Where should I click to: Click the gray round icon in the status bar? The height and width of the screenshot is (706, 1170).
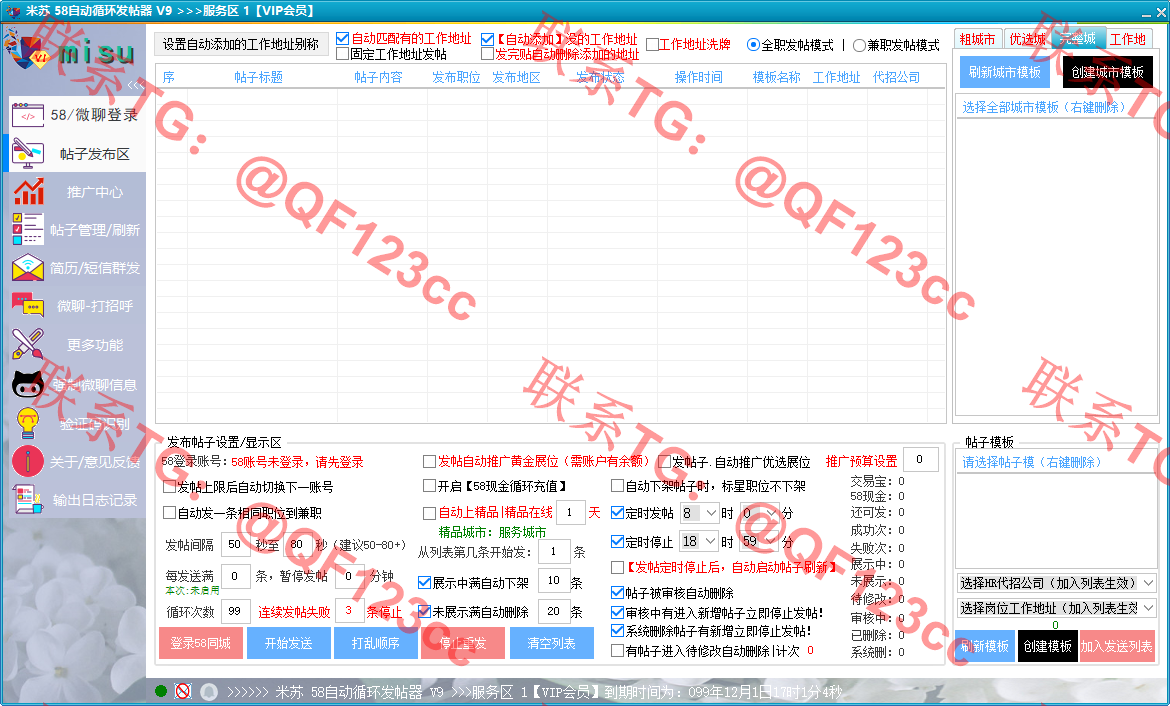(x=209, y=692)
